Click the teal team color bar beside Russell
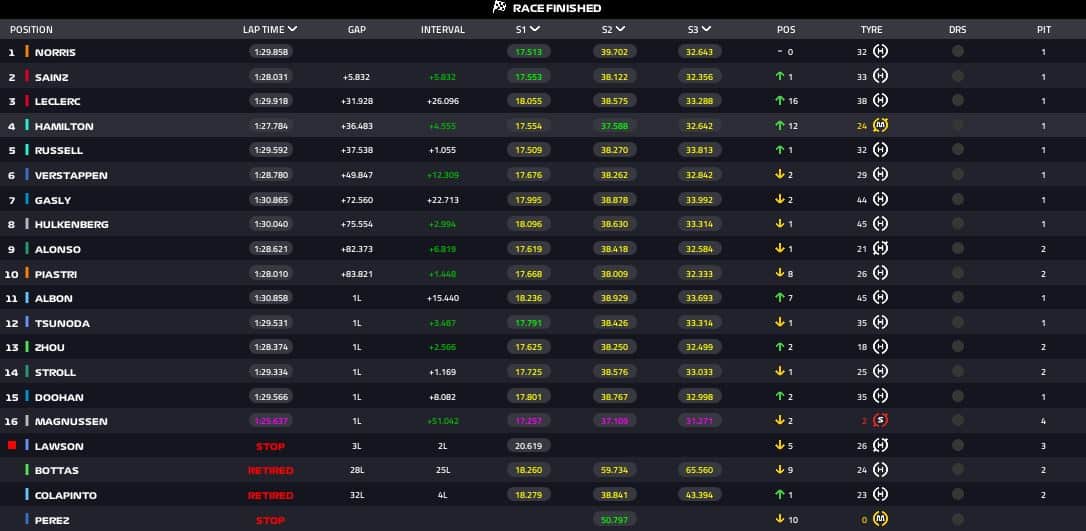This screenshot has width=1086, height=531. pos(27,150)
